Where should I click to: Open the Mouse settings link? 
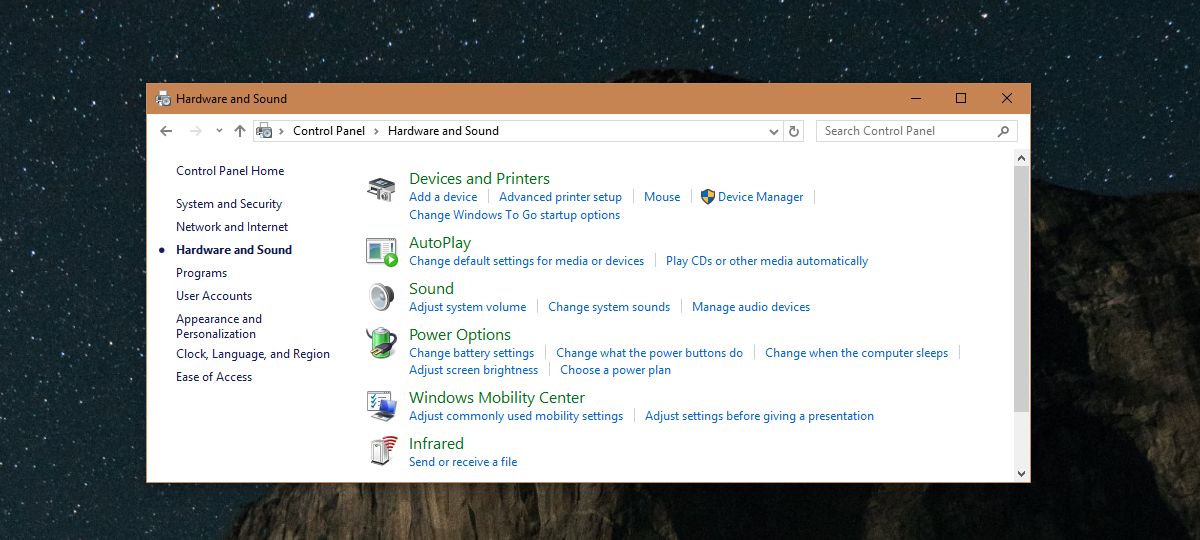(662, 197)
